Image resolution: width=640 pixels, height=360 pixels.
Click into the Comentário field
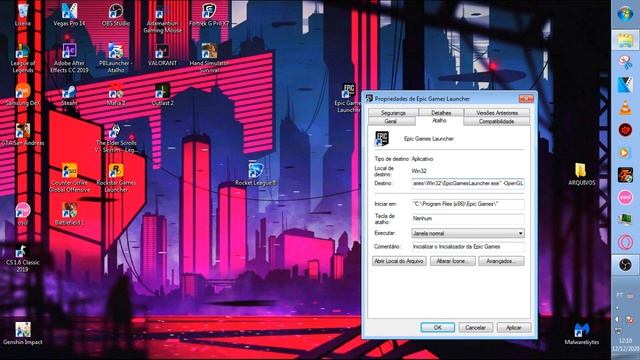click(x=468, y=247)
